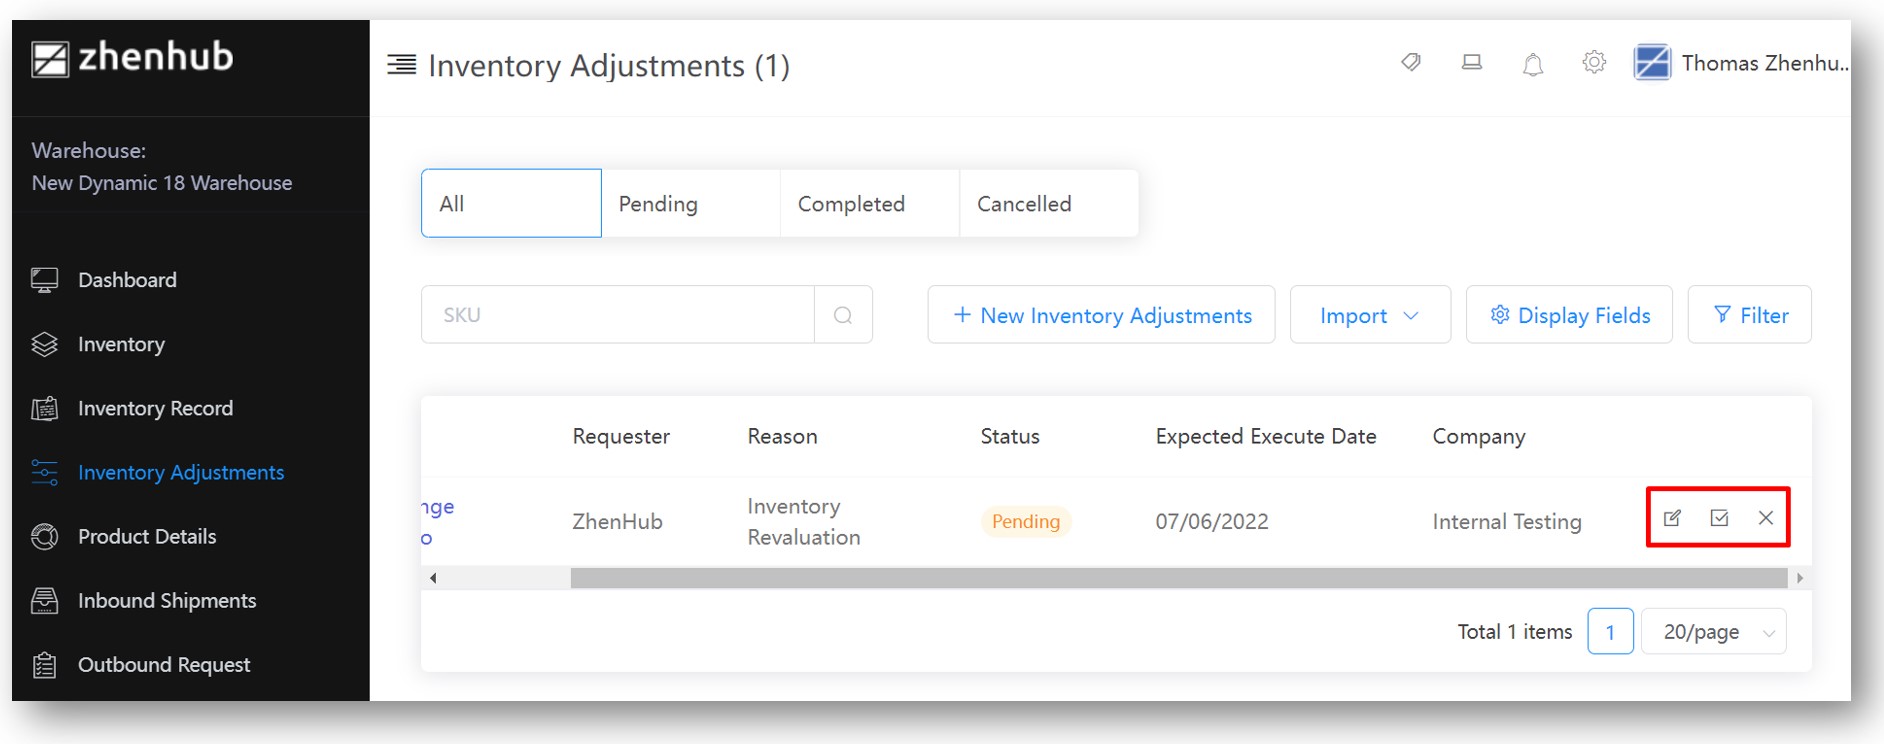The width and height of the screenshot is (1884, 744).
Task: Click the laptop icon in header
Action: pos(1472,63)
